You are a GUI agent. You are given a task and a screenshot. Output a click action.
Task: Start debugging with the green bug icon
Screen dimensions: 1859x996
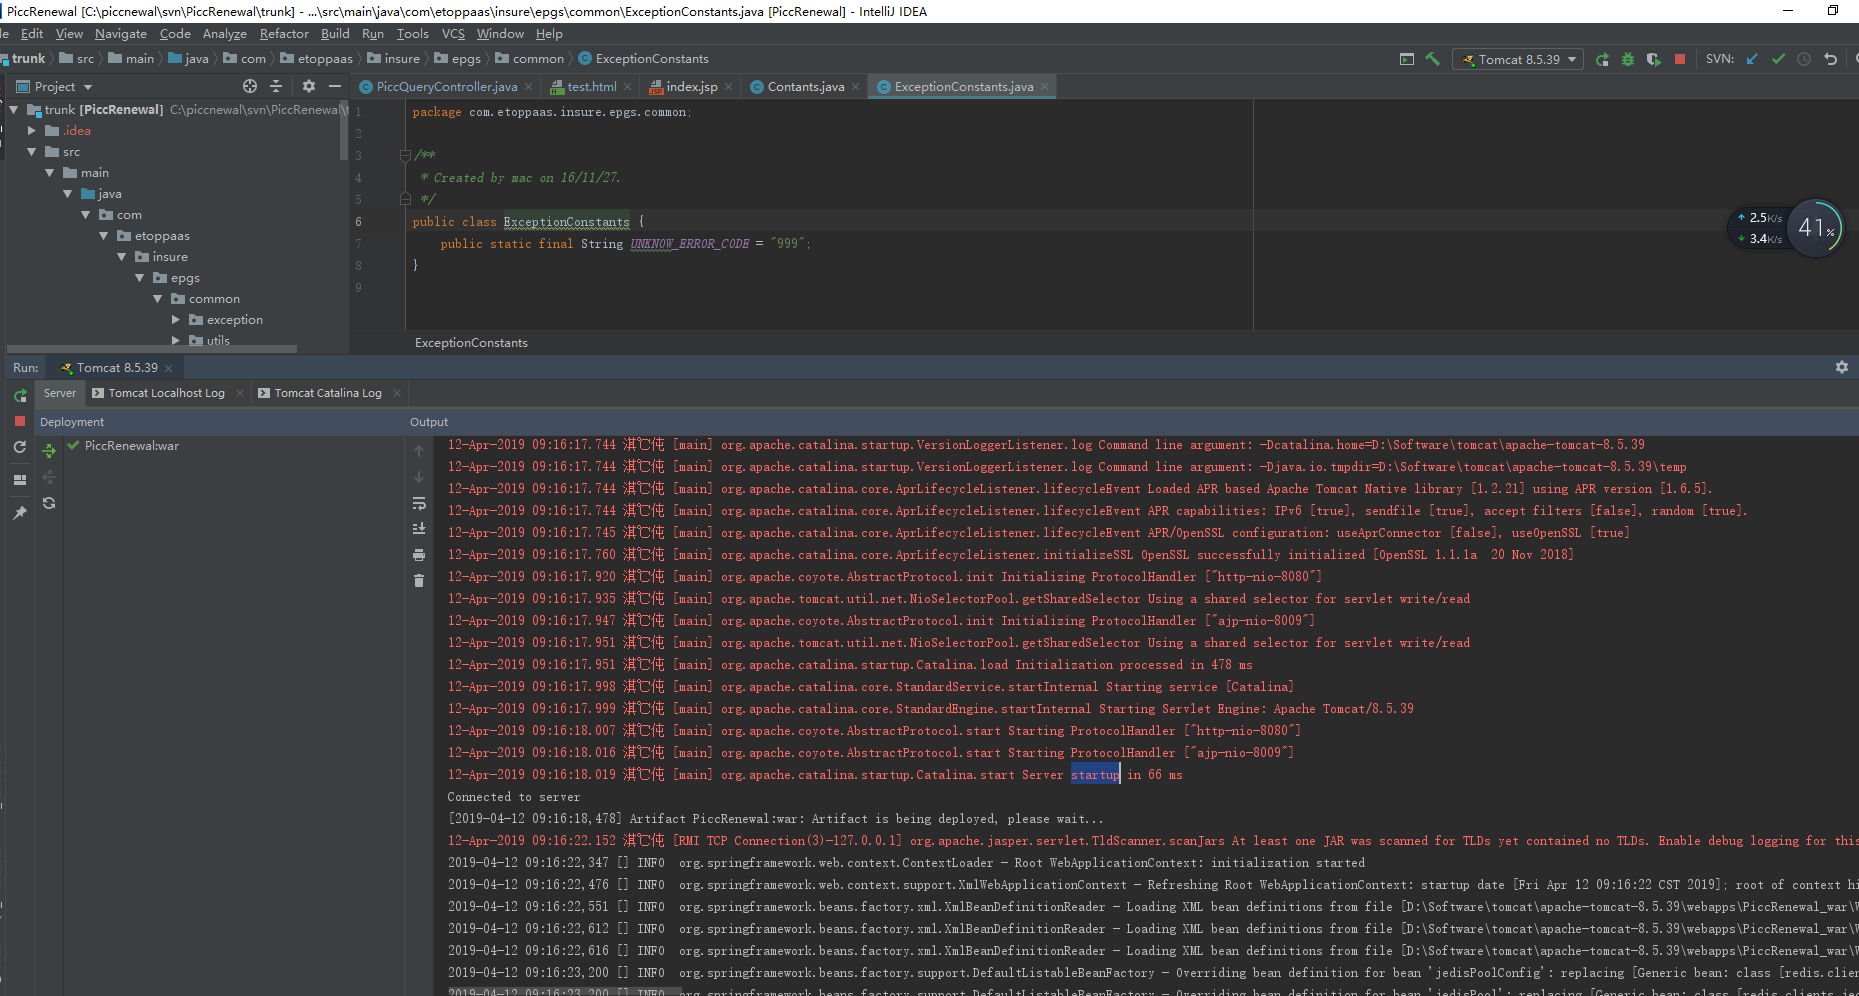tap(1628, 59)
